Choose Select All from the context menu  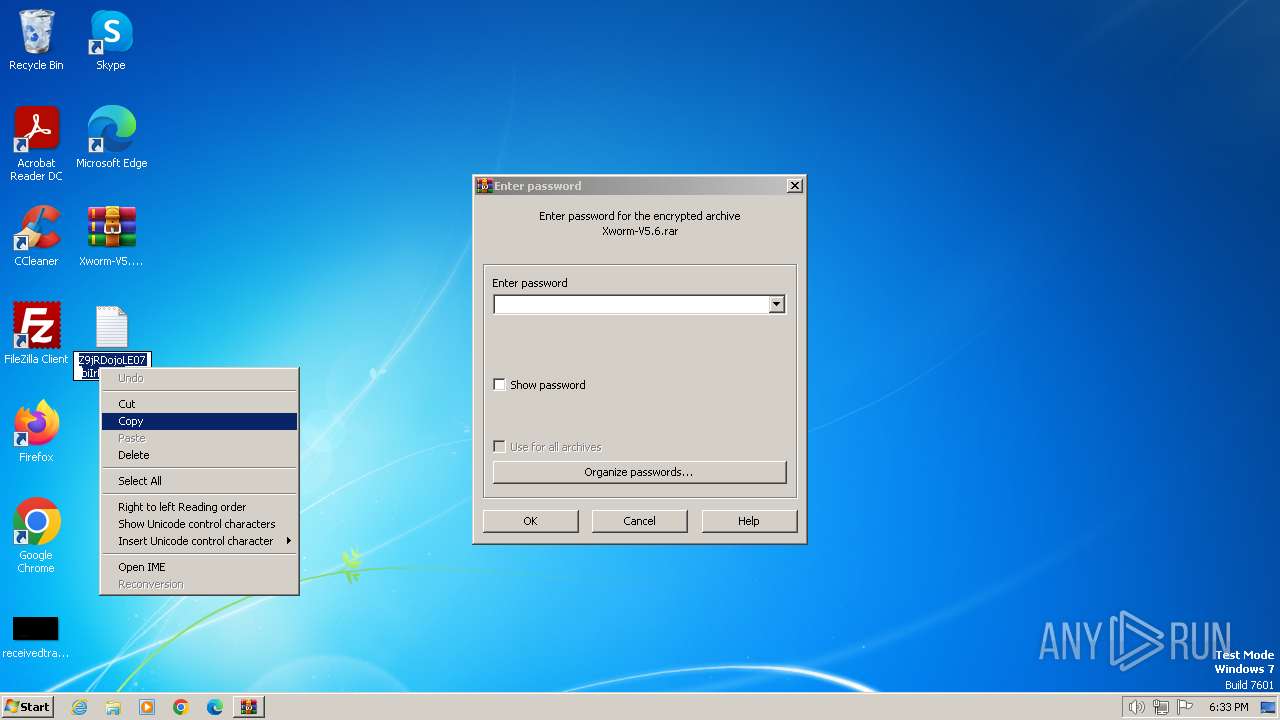[199, 481]
